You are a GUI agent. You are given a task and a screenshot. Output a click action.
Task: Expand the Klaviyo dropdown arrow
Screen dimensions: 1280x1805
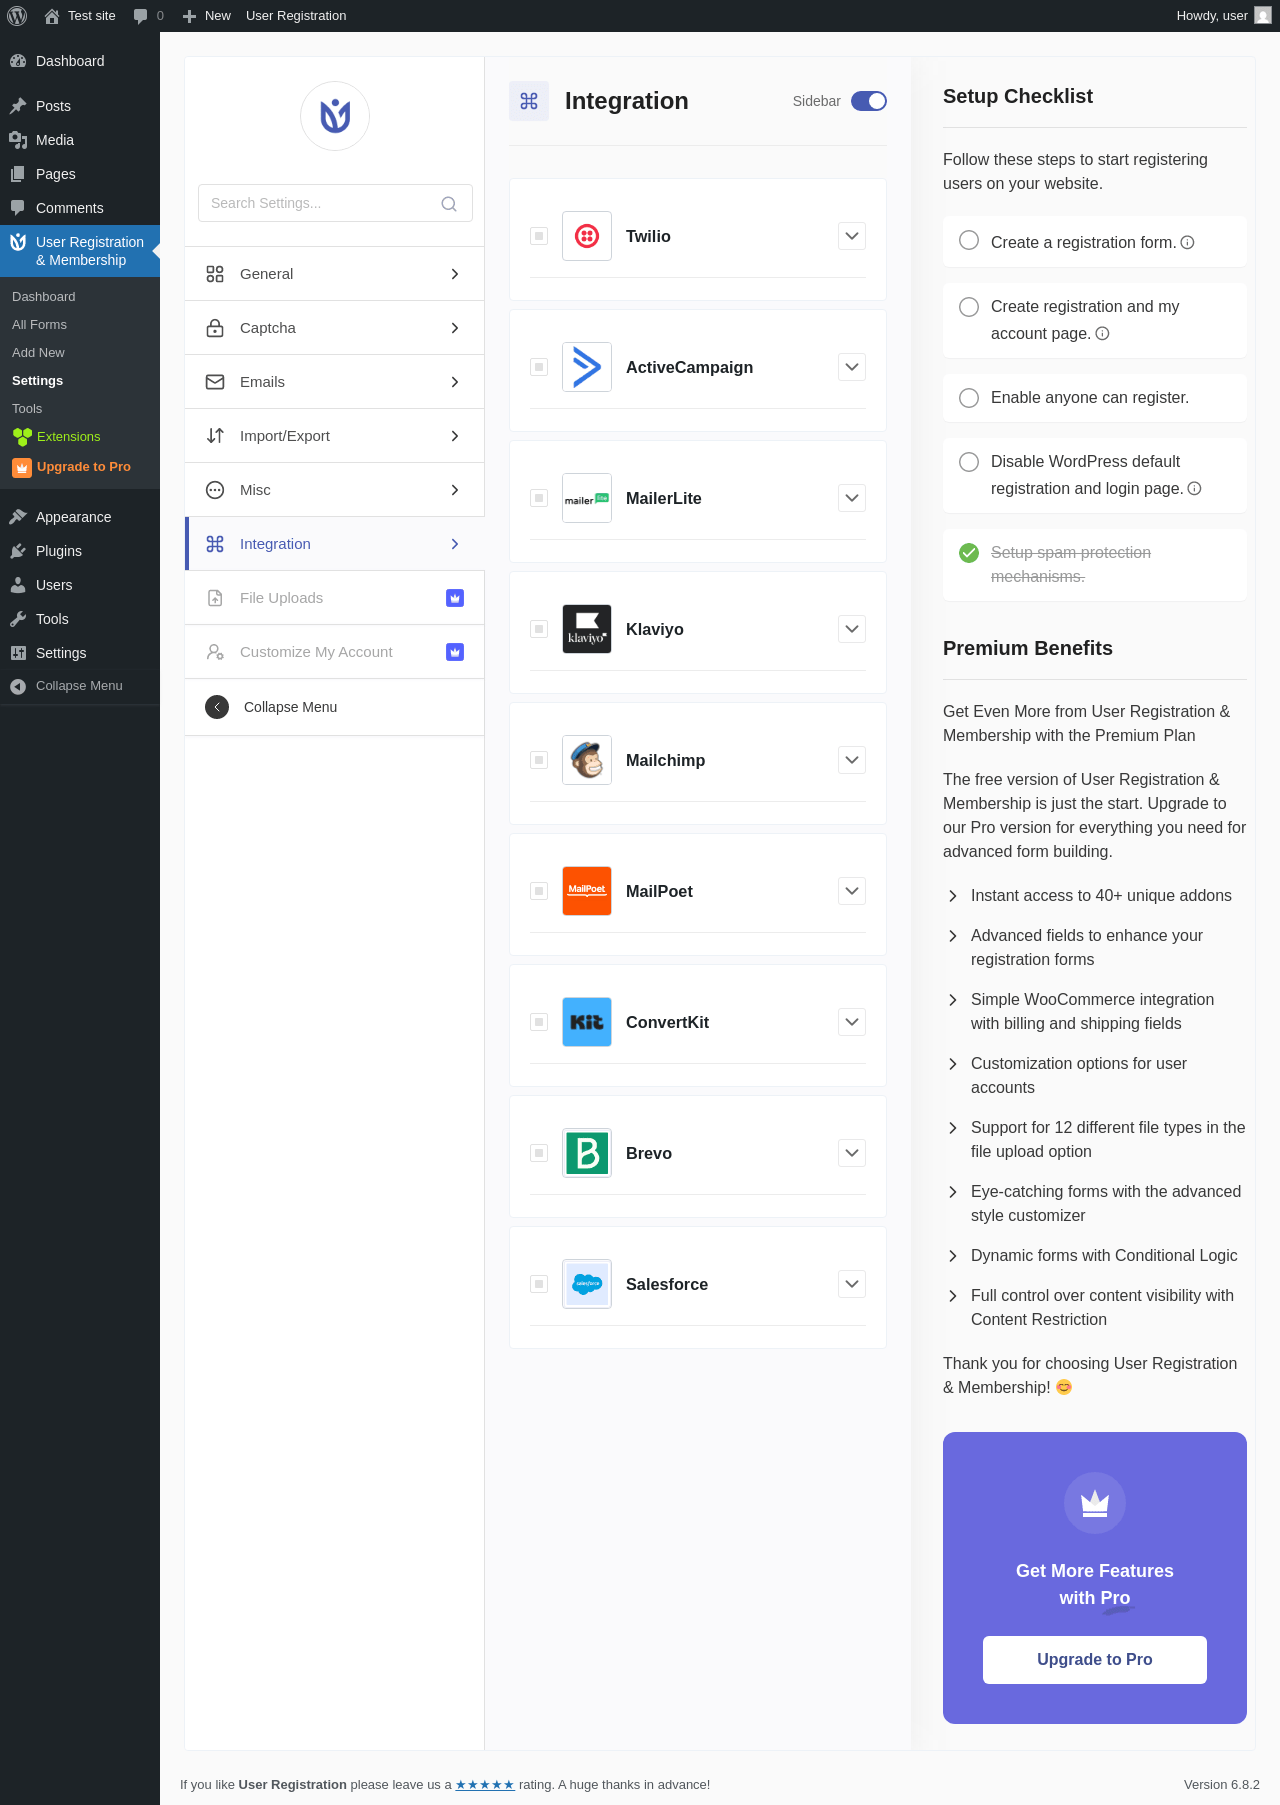click(852, 629)
